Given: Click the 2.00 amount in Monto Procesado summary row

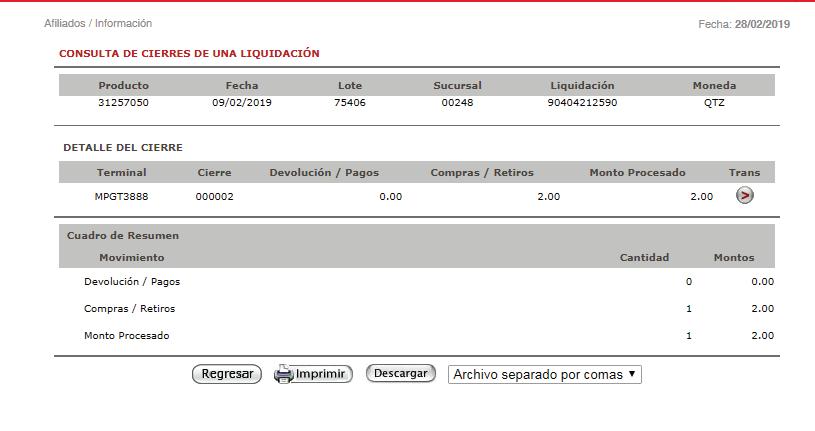Looking at the screenshot, I should click(763, 335).
